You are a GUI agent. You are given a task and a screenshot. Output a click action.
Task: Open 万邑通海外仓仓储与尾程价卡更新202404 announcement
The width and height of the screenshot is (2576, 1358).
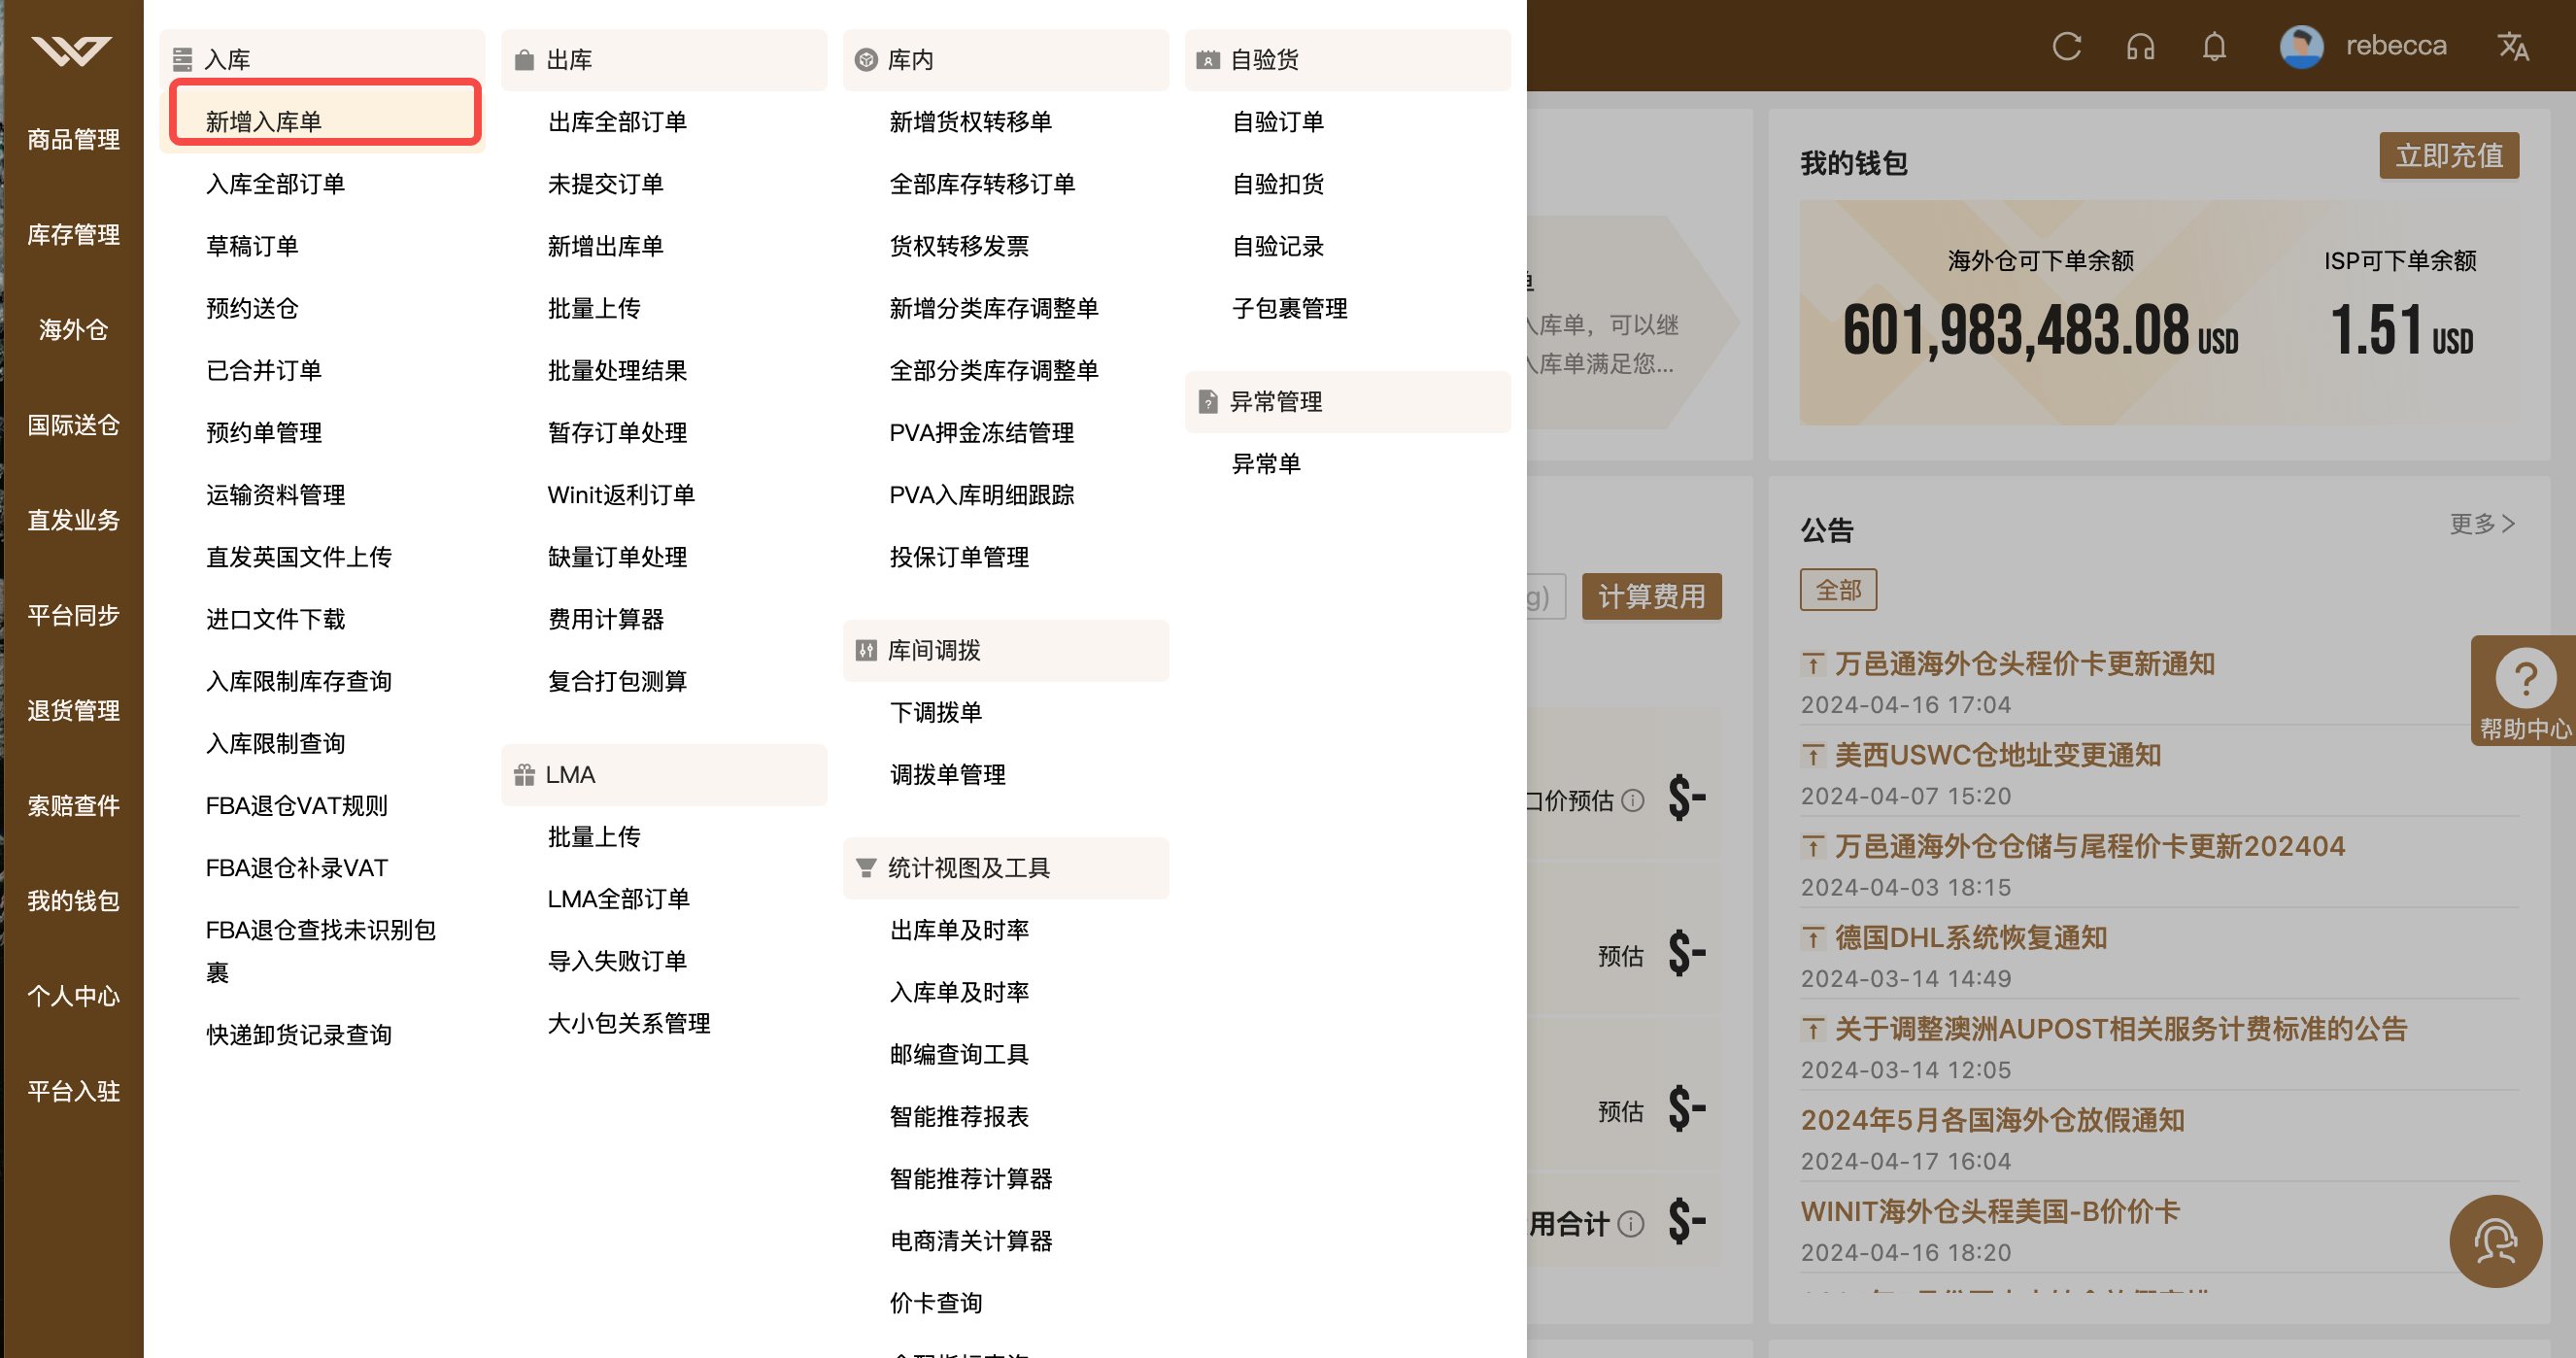[2089, 846]
